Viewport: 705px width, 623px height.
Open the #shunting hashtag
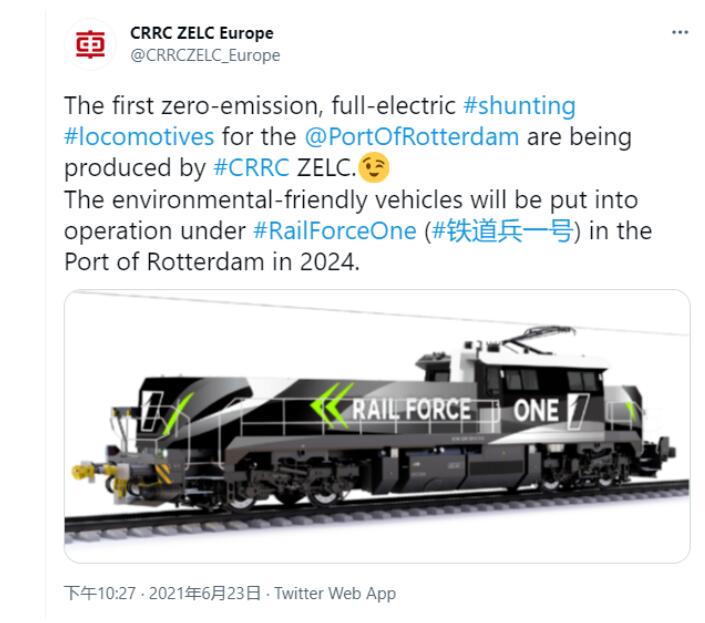(x=519, y=106)
